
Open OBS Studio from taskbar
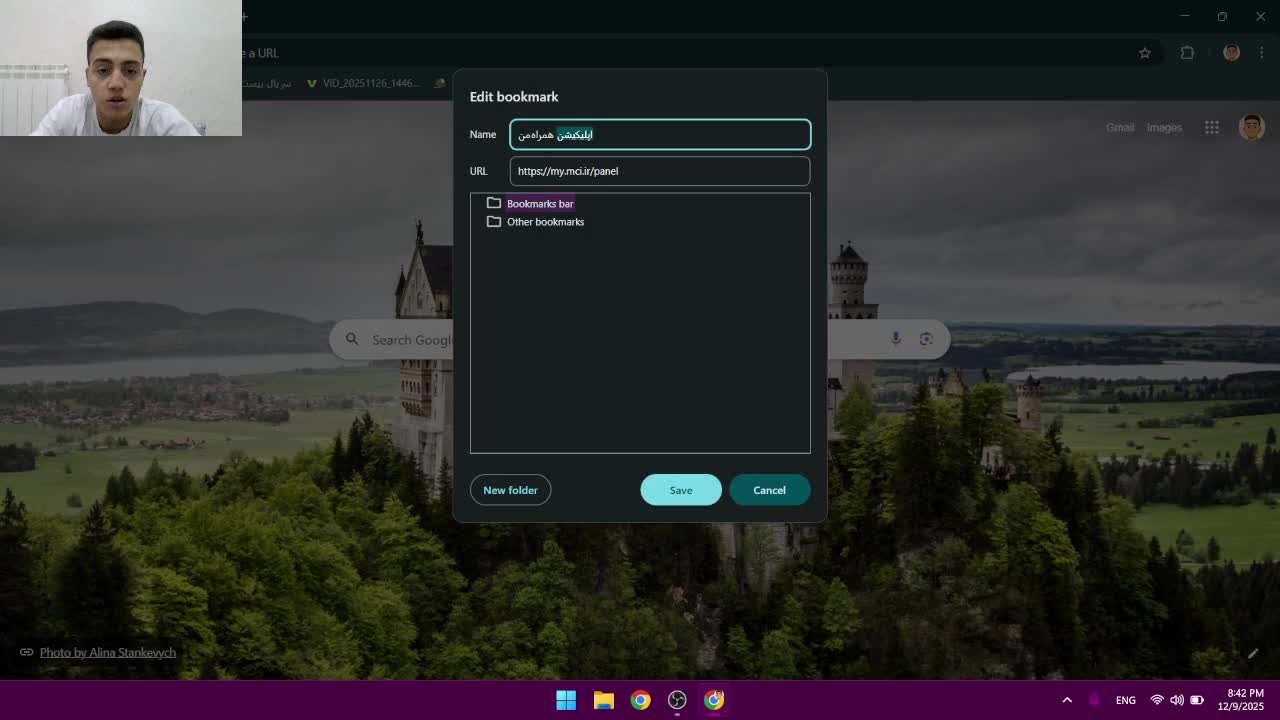(677, 700)
